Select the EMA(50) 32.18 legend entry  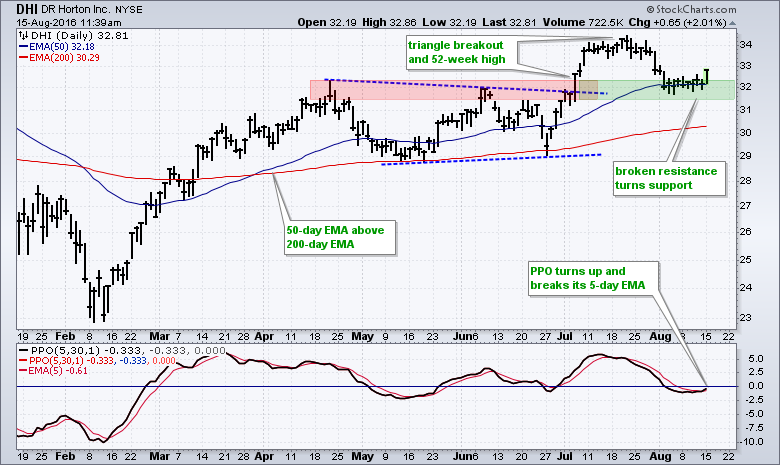point(57,47)
